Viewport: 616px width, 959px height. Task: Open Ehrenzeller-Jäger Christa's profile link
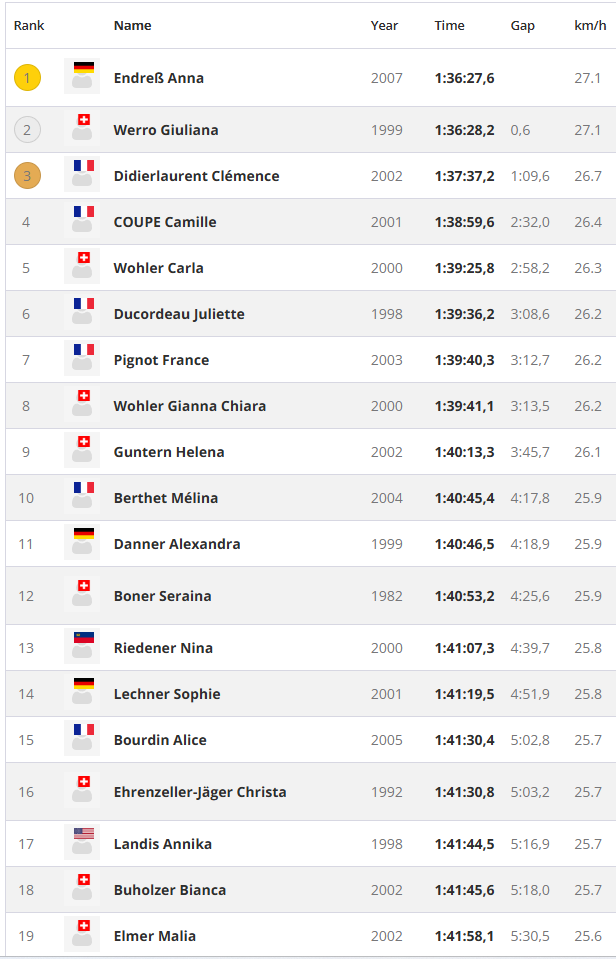pyautogui.click(x=200, y=792)
